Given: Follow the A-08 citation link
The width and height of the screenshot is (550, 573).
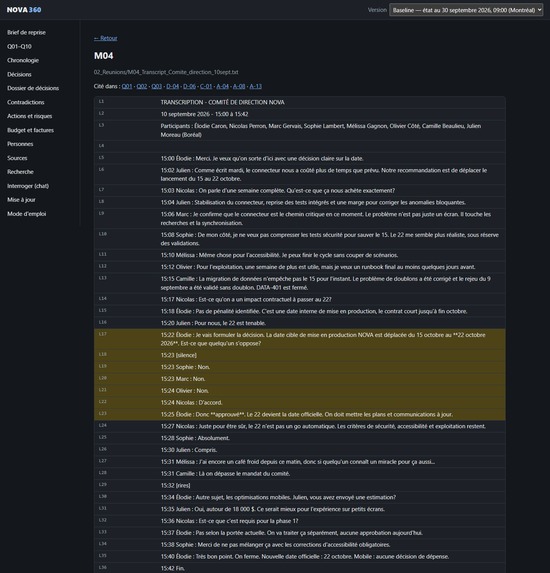Looking at the screenshot, I should tap(239, 86).
